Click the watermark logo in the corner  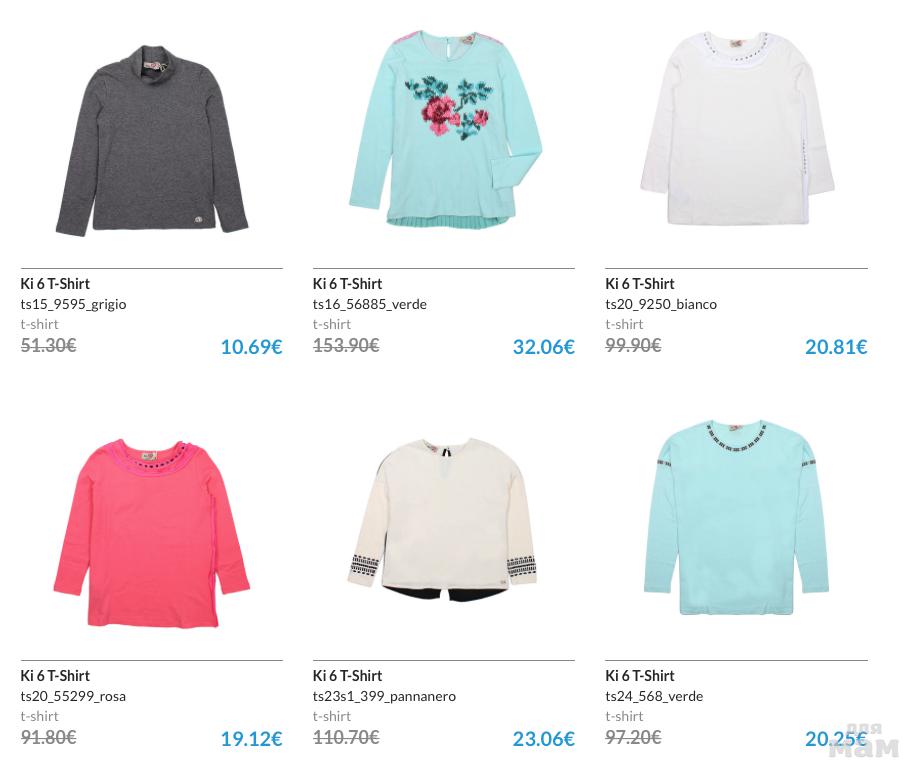tap(864, 742)
